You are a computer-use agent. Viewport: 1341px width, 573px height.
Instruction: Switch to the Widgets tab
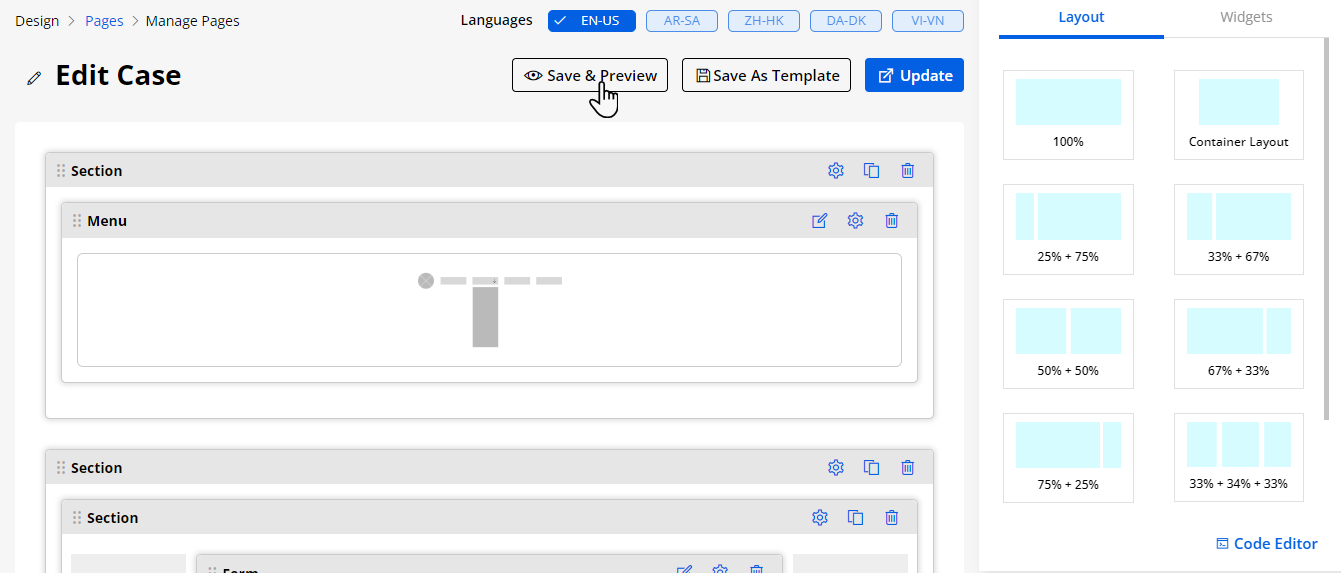pos(1246,18)
